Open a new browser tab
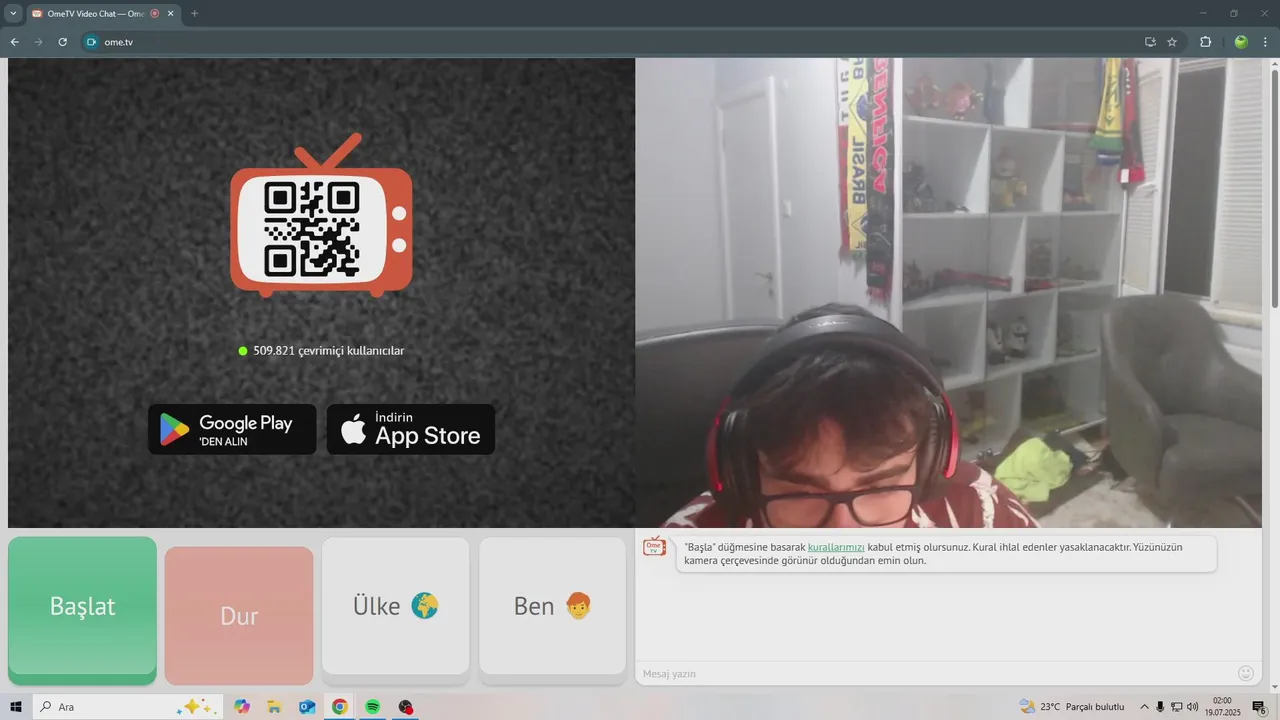Viewport: 1280px width, 720px height. tap(194, 14)
